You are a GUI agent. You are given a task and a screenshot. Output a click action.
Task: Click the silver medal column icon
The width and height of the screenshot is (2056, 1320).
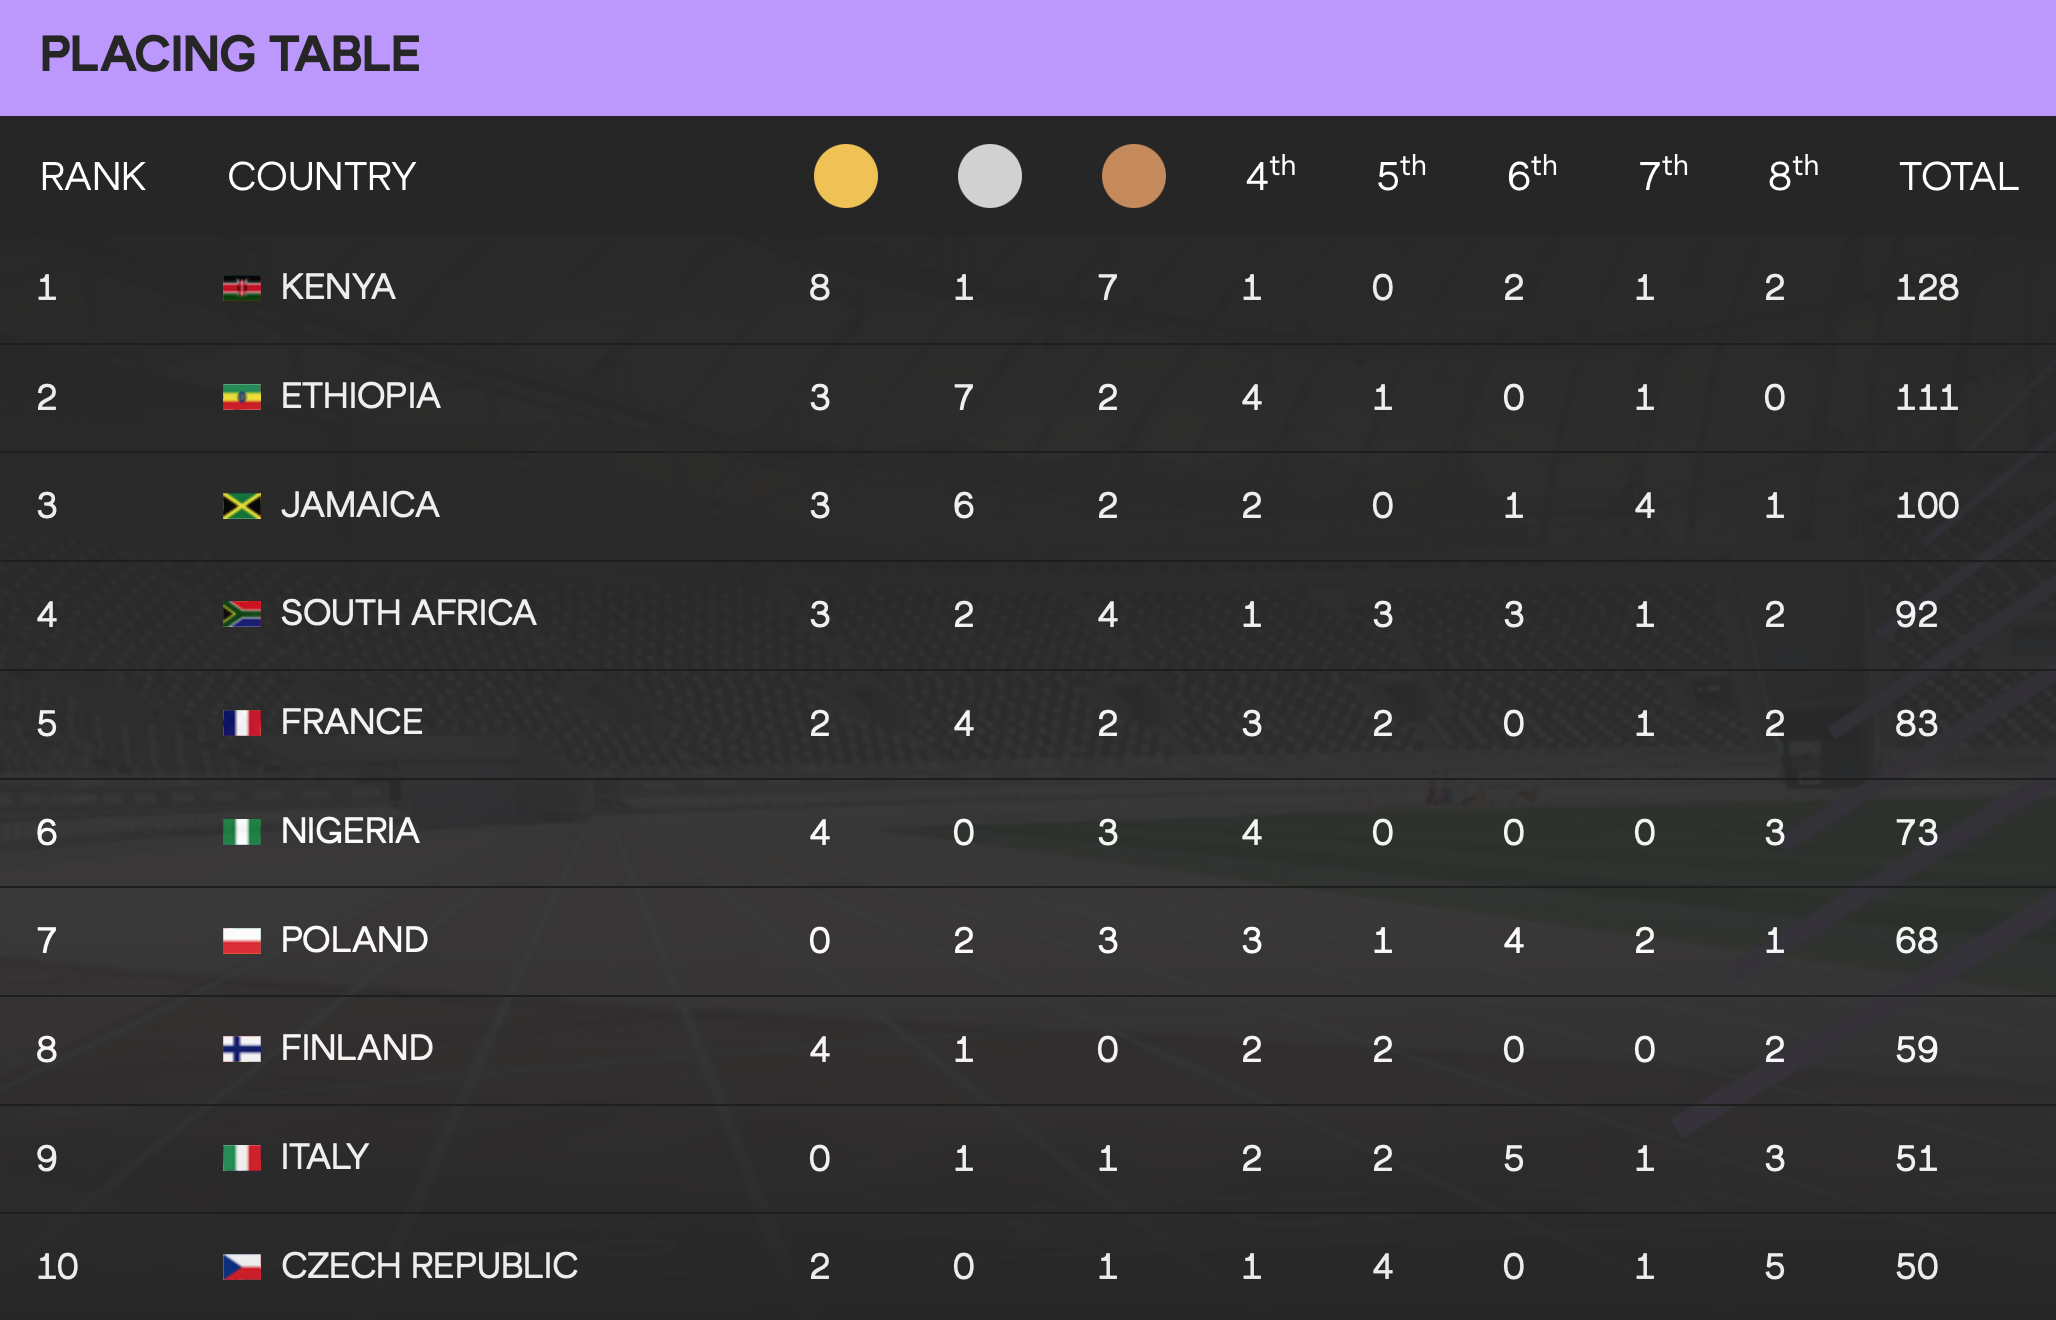tap(989, 176)
